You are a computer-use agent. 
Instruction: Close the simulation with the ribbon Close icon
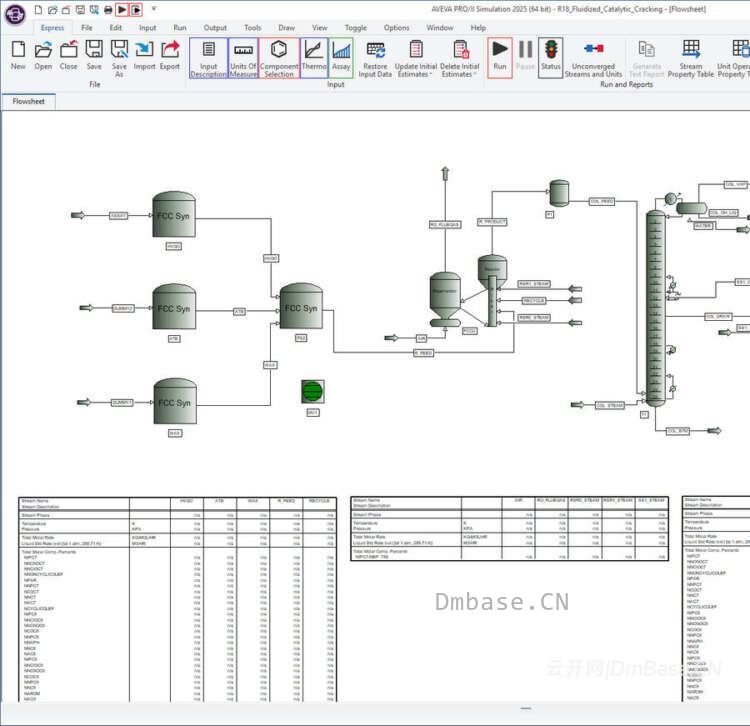68,55
